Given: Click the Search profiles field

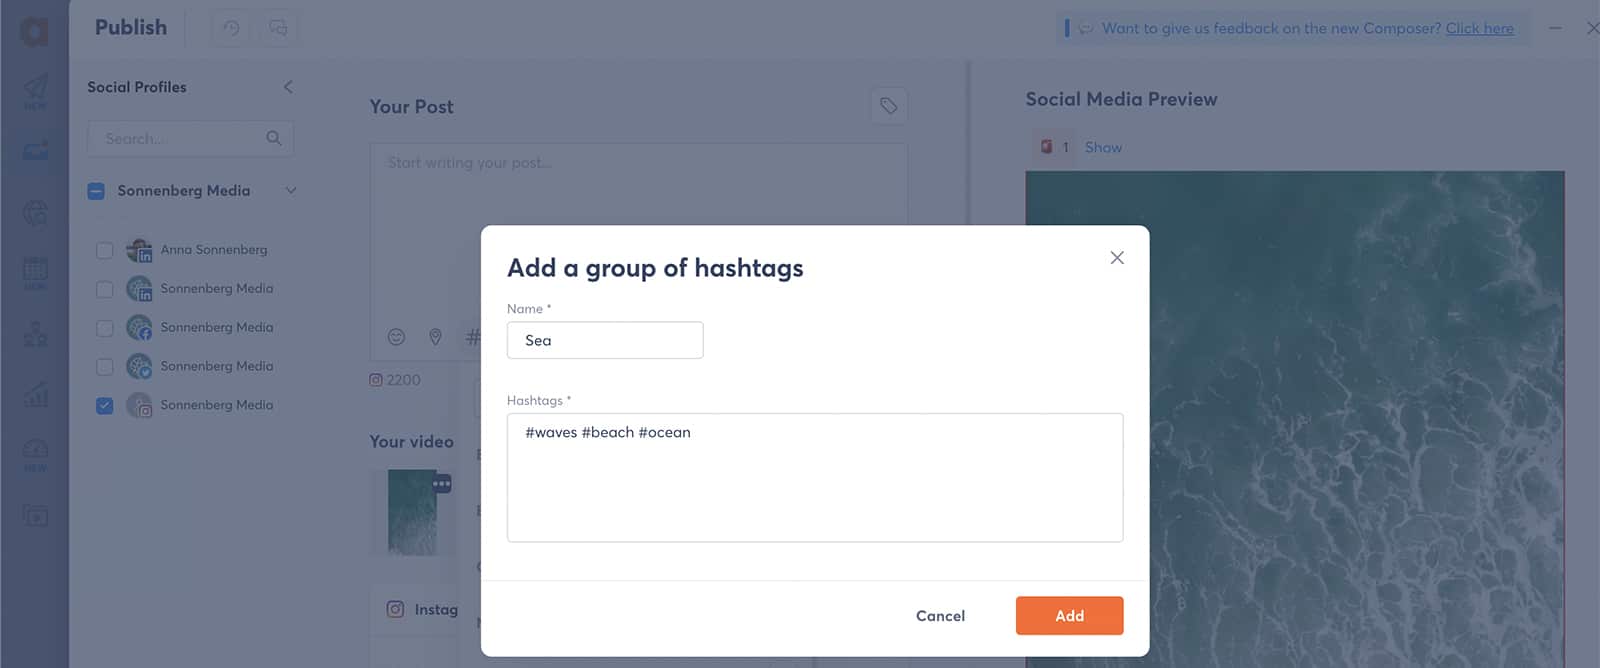Looking at the screenshot, I should (x=190, y=138).
